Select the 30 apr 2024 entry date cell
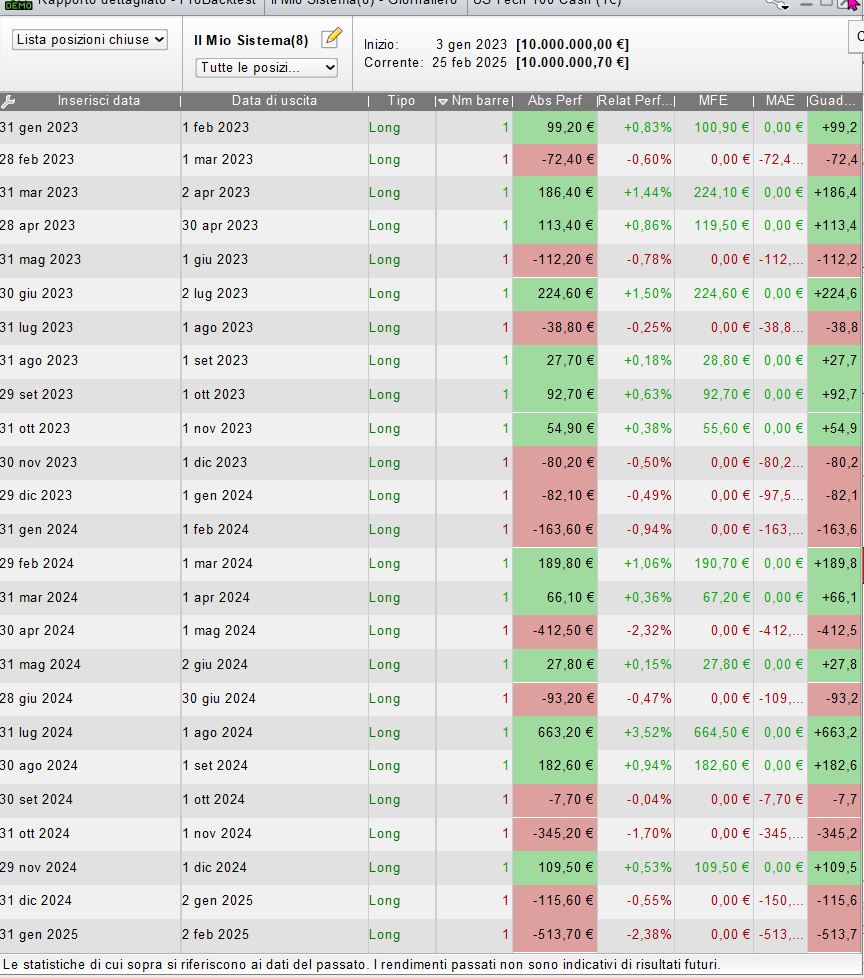 tap(39, 630)
